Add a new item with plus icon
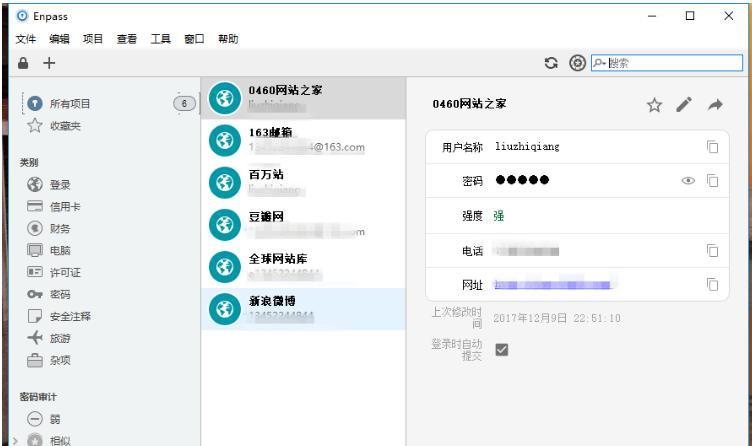 [49, 63]
